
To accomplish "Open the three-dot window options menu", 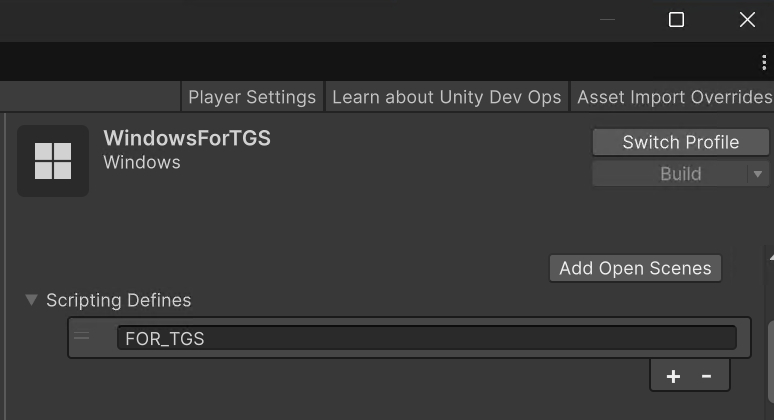I will 764,62.
